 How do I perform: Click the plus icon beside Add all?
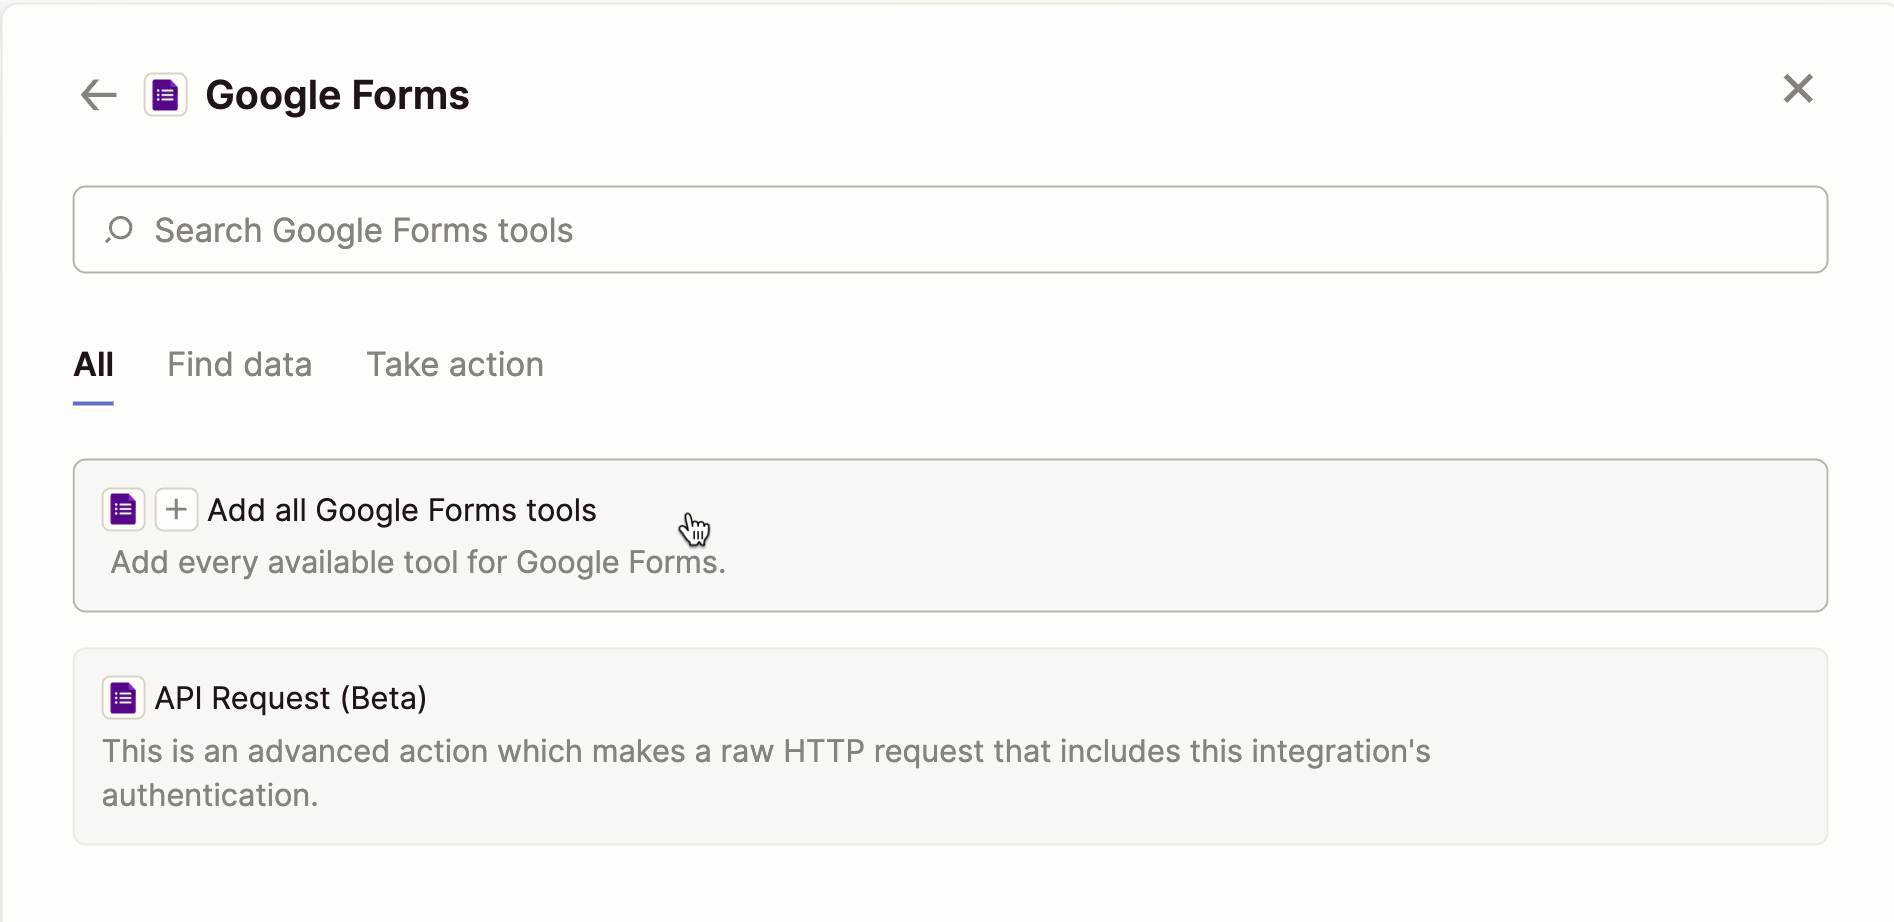point(176,510)
